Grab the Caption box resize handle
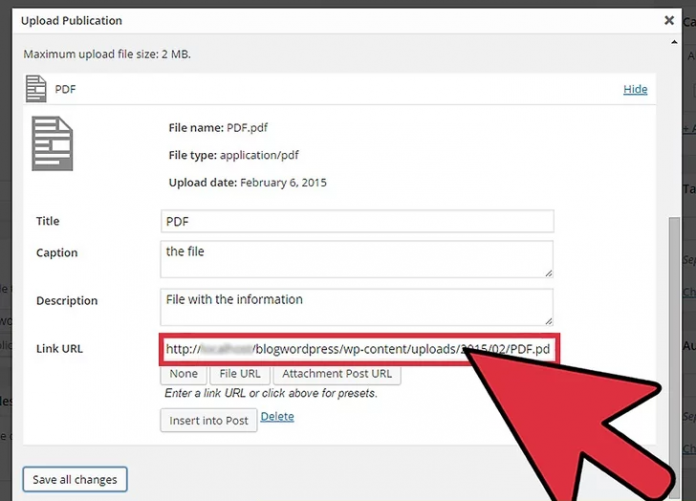696x501 pixels. coord(548,272)
